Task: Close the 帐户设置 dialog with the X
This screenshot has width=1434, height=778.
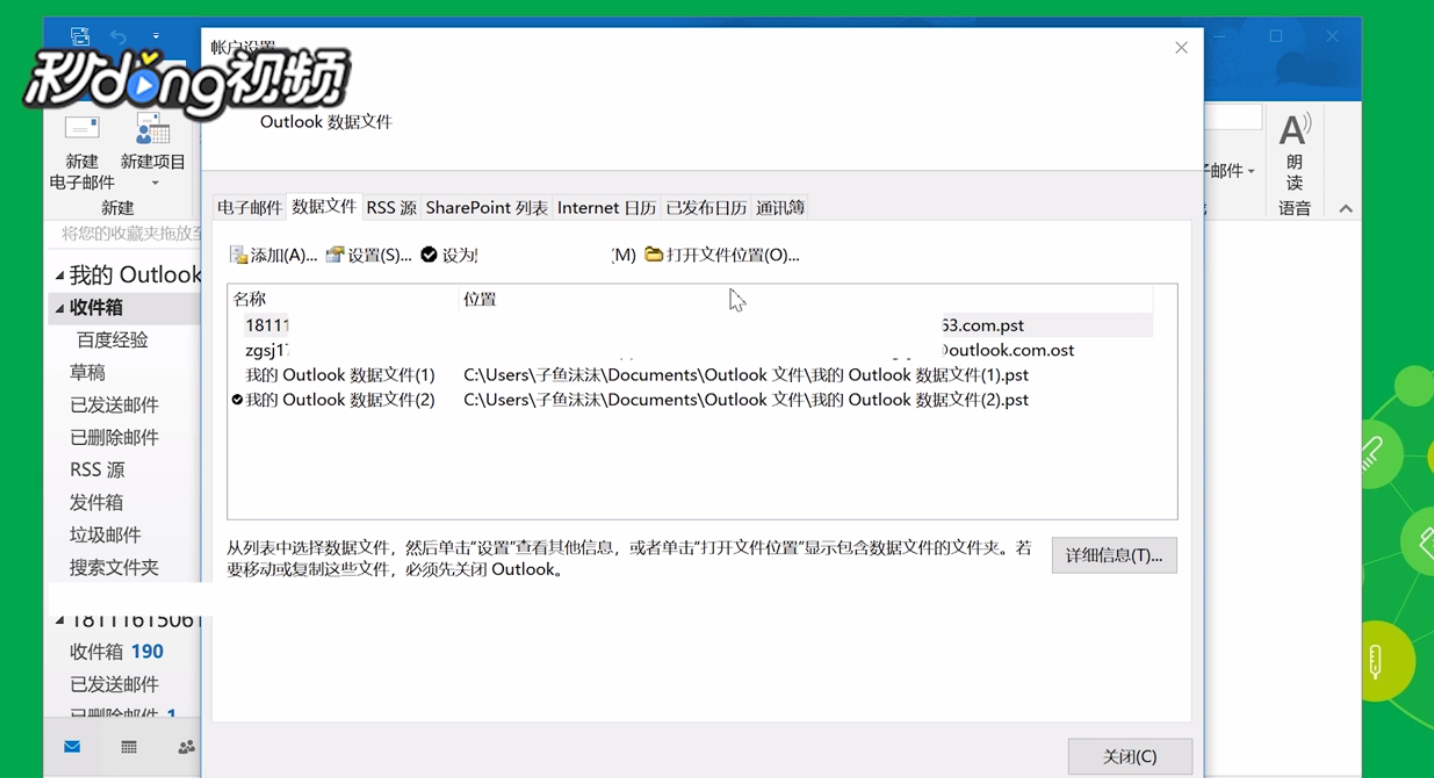Action: [x=1181, y=48]
